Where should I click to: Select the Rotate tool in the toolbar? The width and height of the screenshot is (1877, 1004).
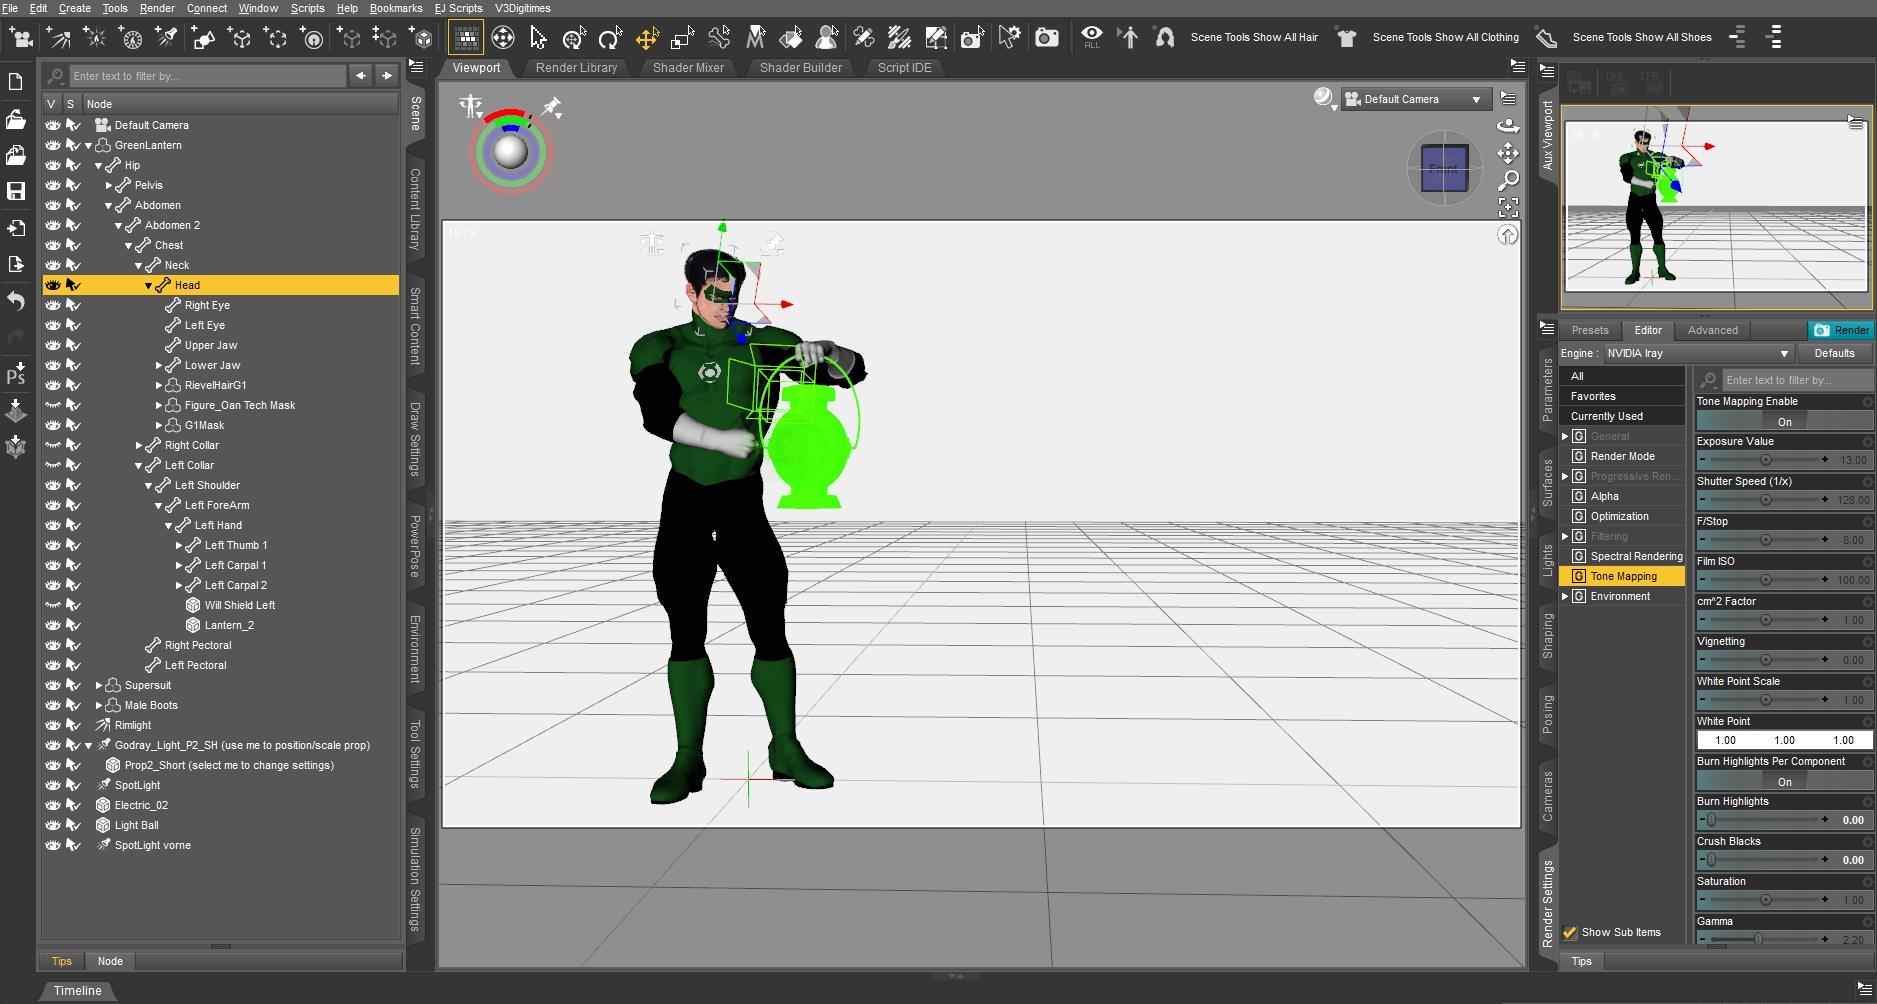[x=610, y=38]
